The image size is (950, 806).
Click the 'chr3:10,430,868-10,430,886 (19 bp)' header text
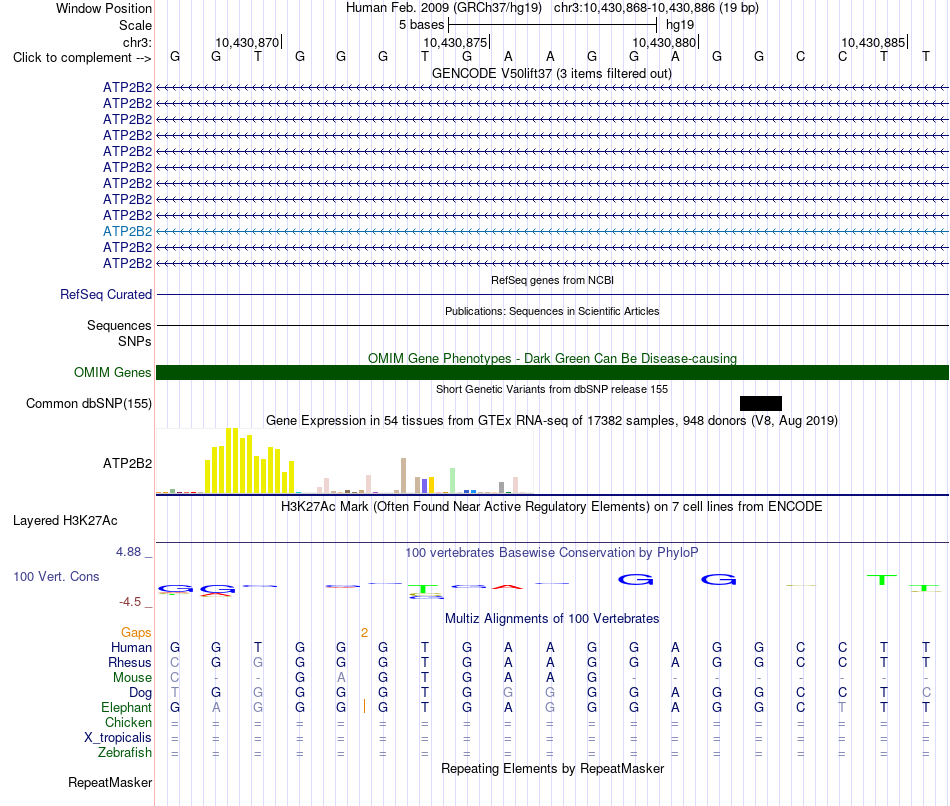pos(656,8)
